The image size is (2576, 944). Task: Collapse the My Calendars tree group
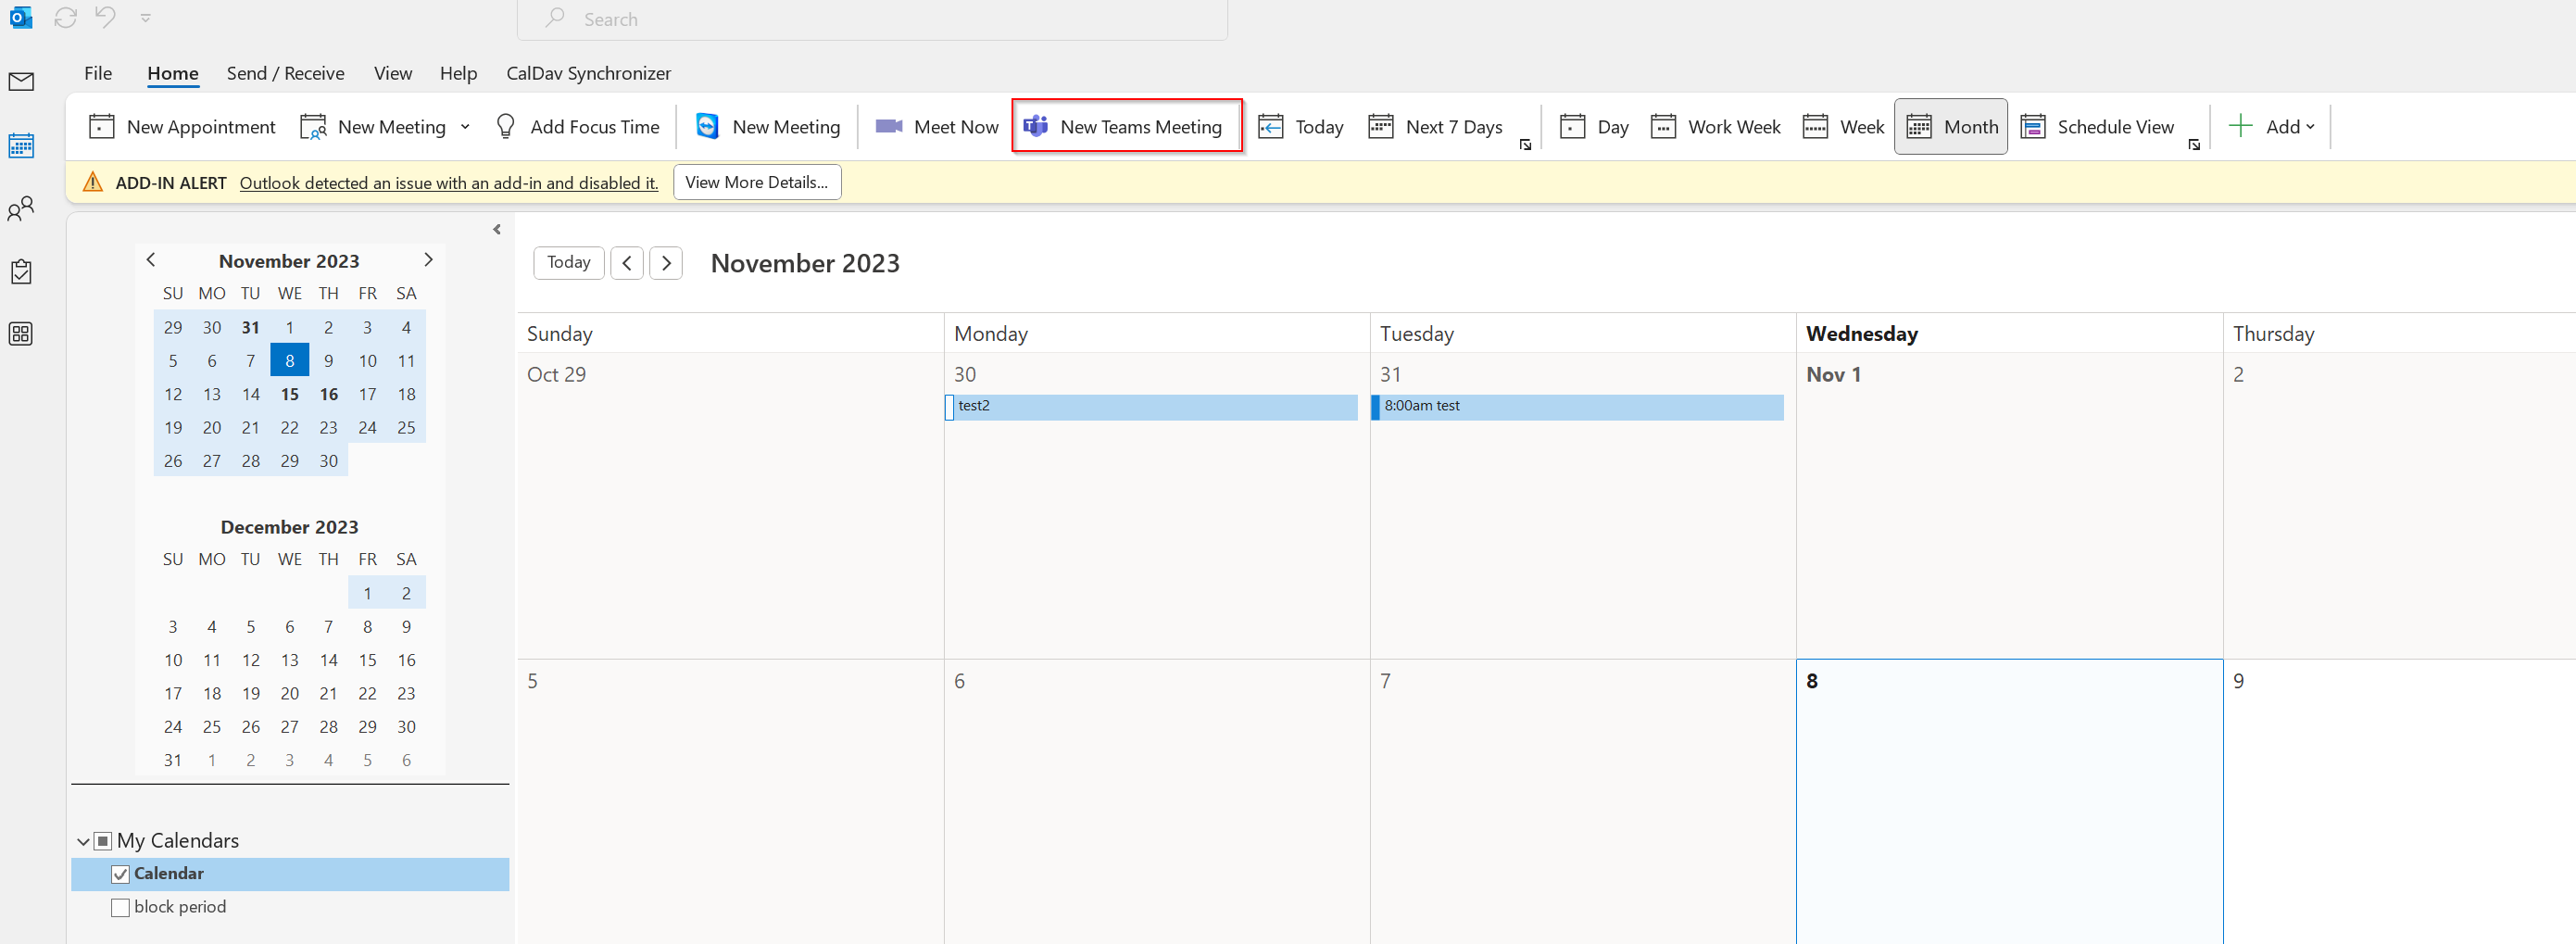click(x=83, y=841)
